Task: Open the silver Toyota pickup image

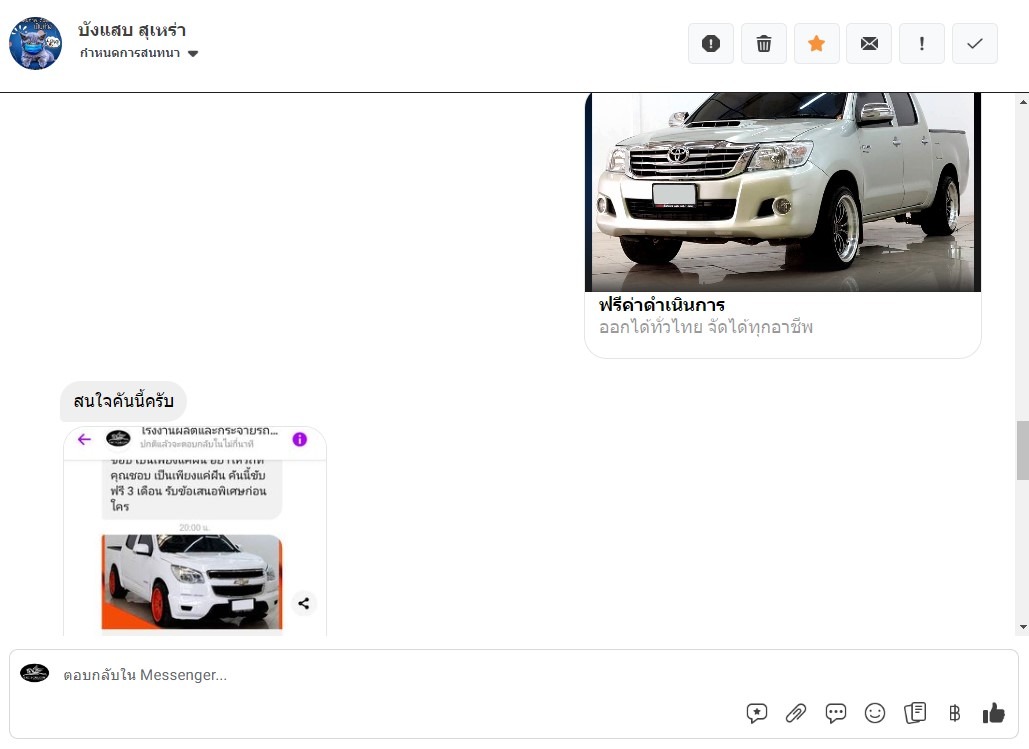Action: [782, 192]
